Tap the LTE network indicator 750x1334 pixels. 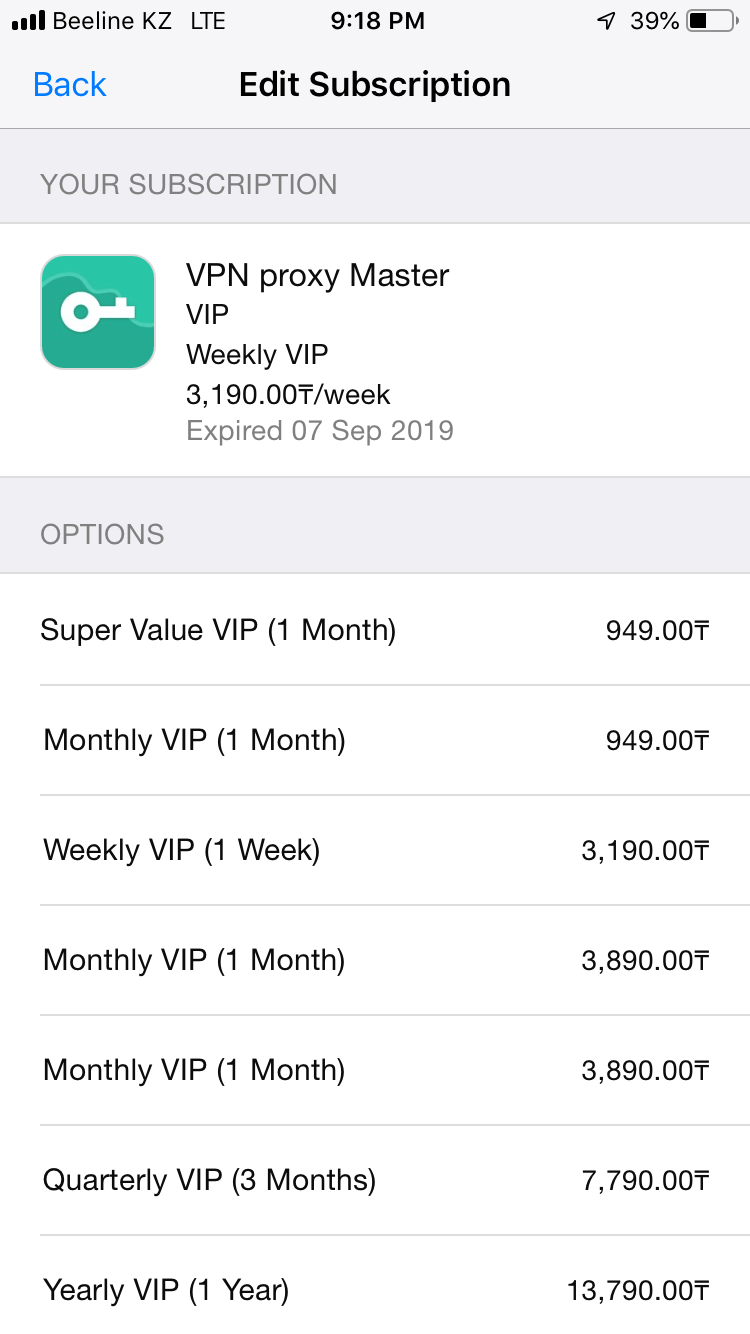click(208, 19)
